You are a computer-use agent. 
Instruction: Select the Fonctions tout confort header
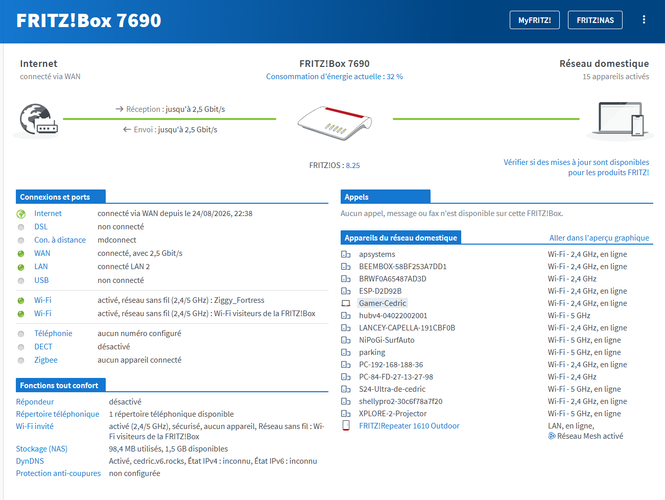coord(61,385)
